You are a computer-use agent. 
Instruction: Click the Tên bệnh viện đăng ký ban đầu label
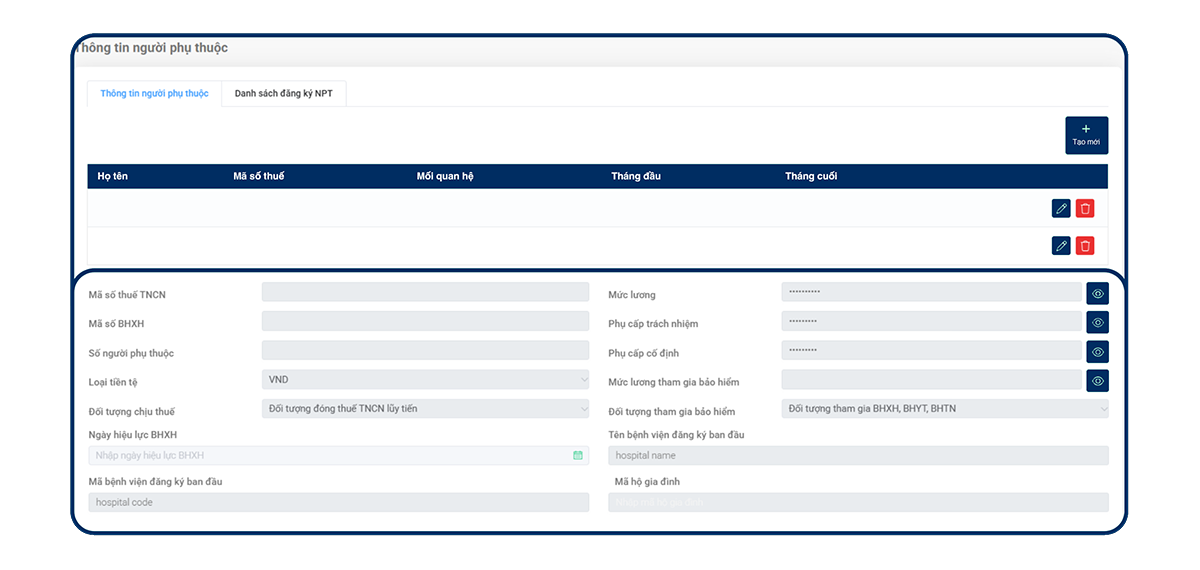click(677, 435)
